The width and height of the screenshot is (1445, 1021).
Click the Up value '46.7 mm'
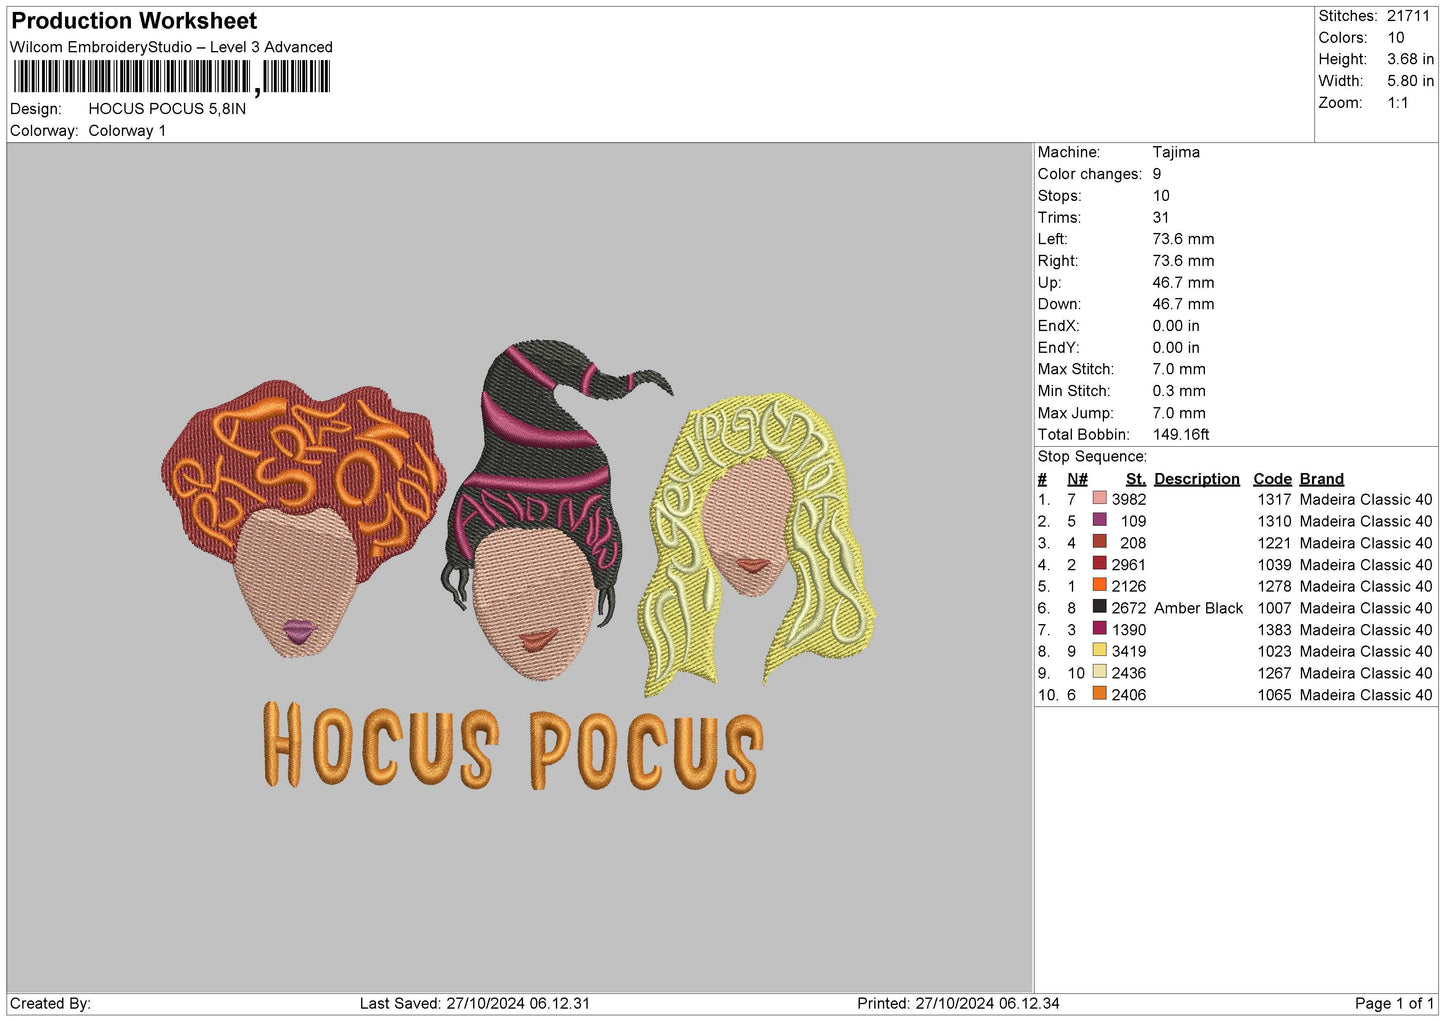[x=1183, y=283]
